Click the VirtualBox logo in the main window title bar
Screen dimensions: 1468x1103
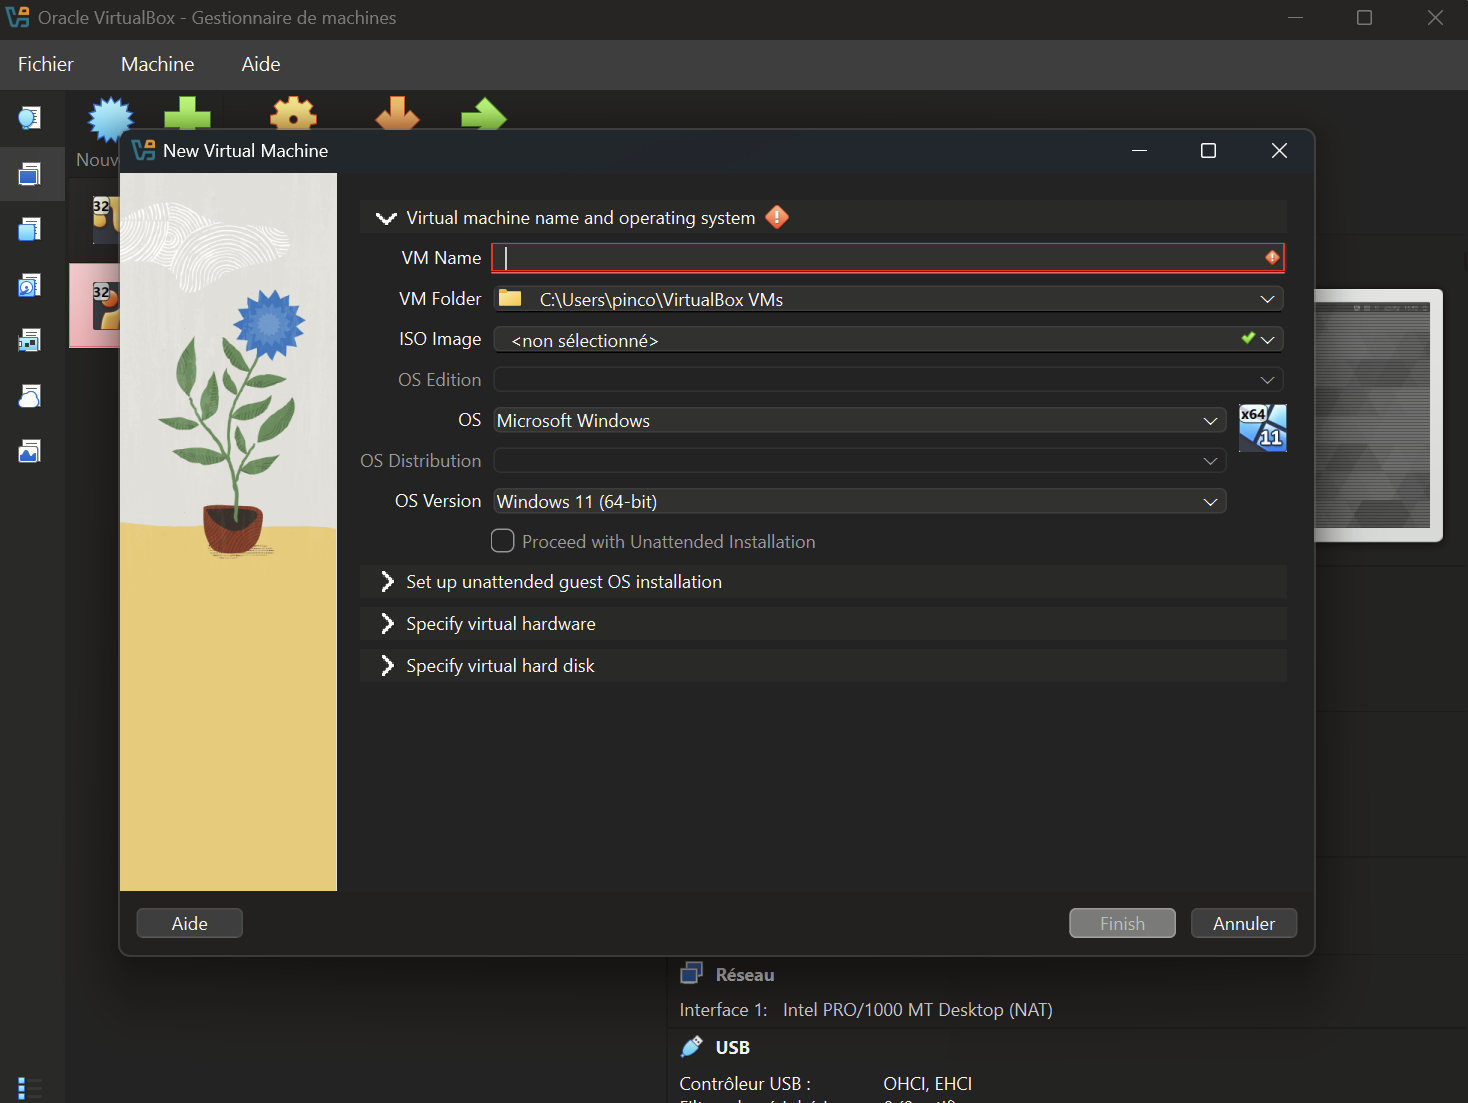pyautogui.click(x=18, y=17)
